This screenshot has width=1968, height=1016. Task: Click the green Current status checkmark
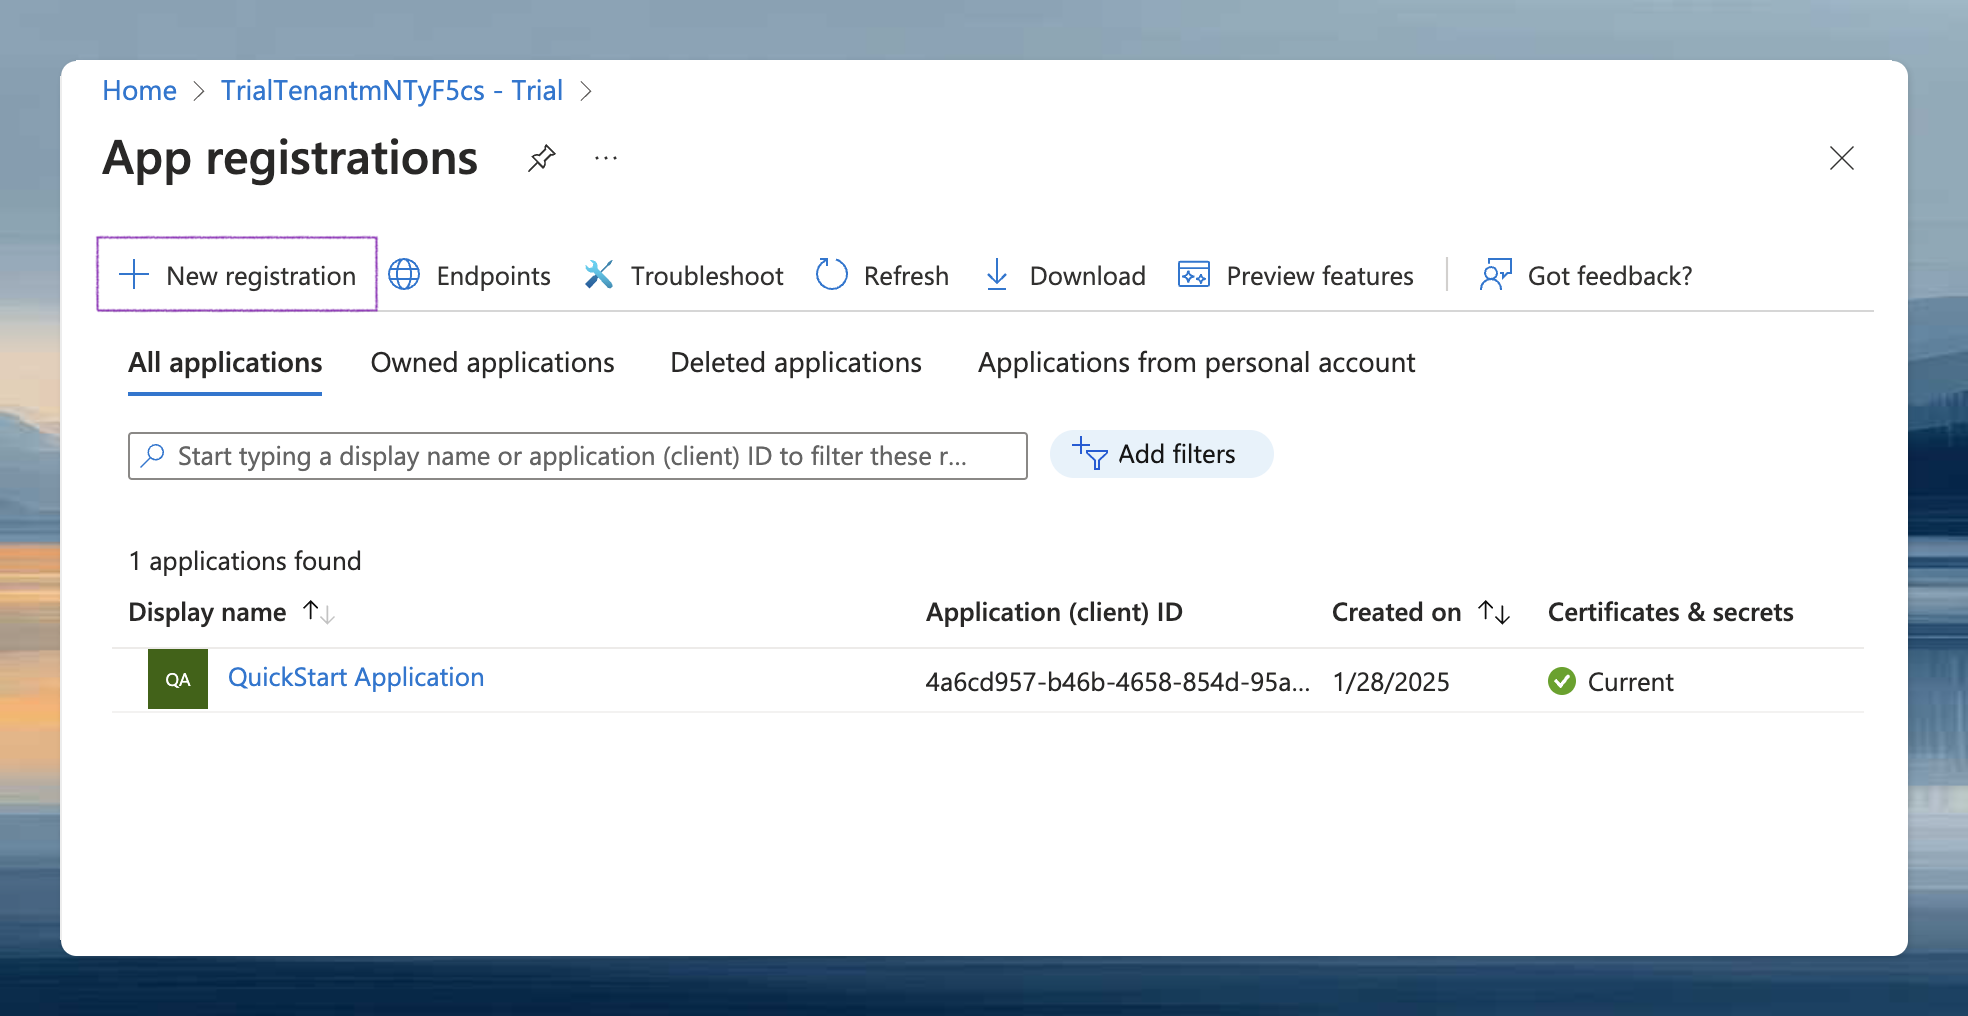pyautogui.click(x=1562, y=681)
